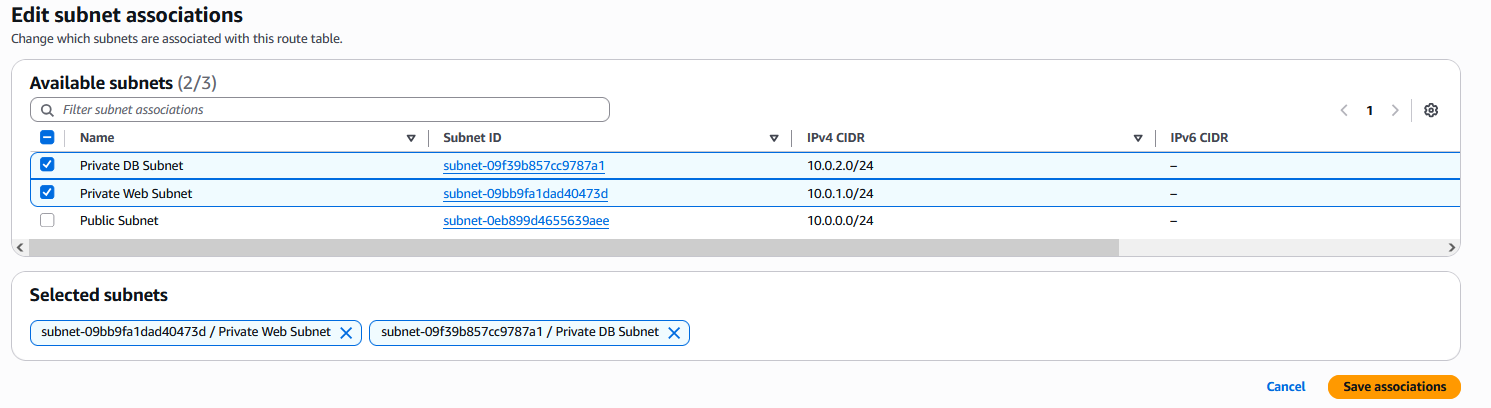Focus the Filter subnet associations field
1491x408 pixels.
330,110
